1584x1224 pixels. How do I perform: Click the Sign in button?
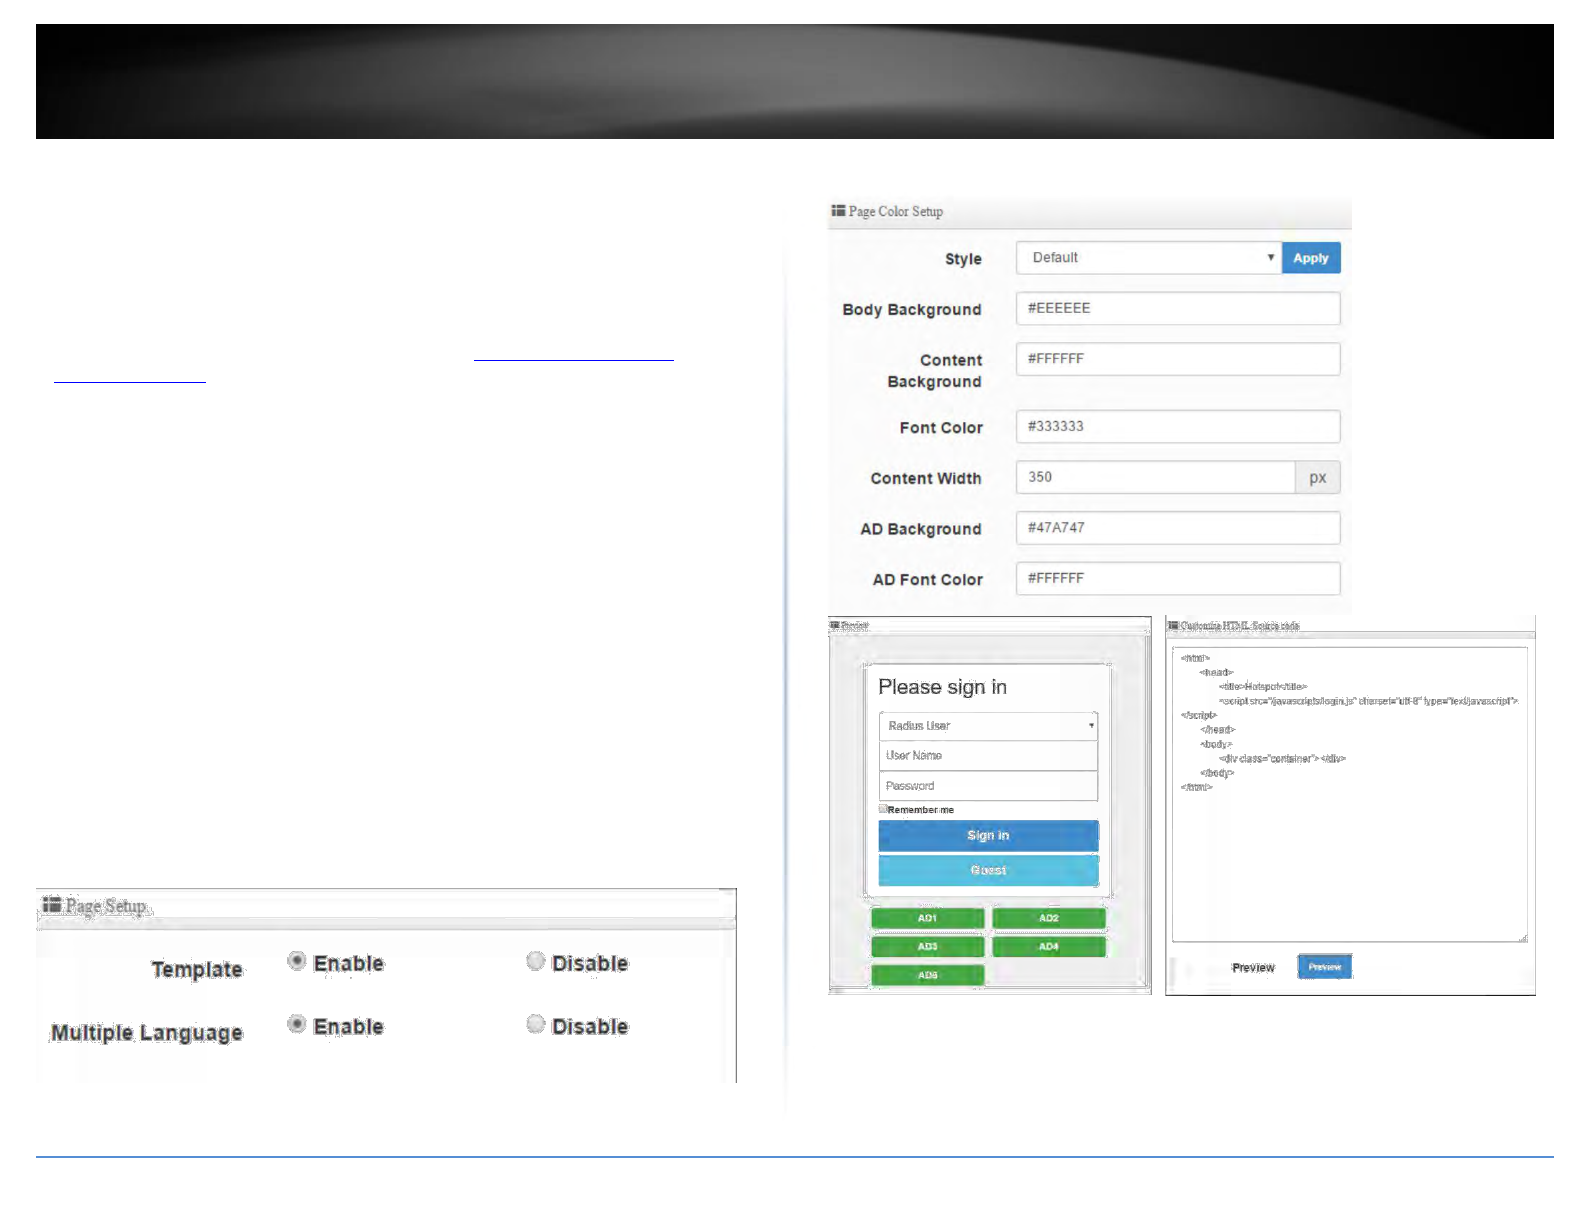point(988,836)
